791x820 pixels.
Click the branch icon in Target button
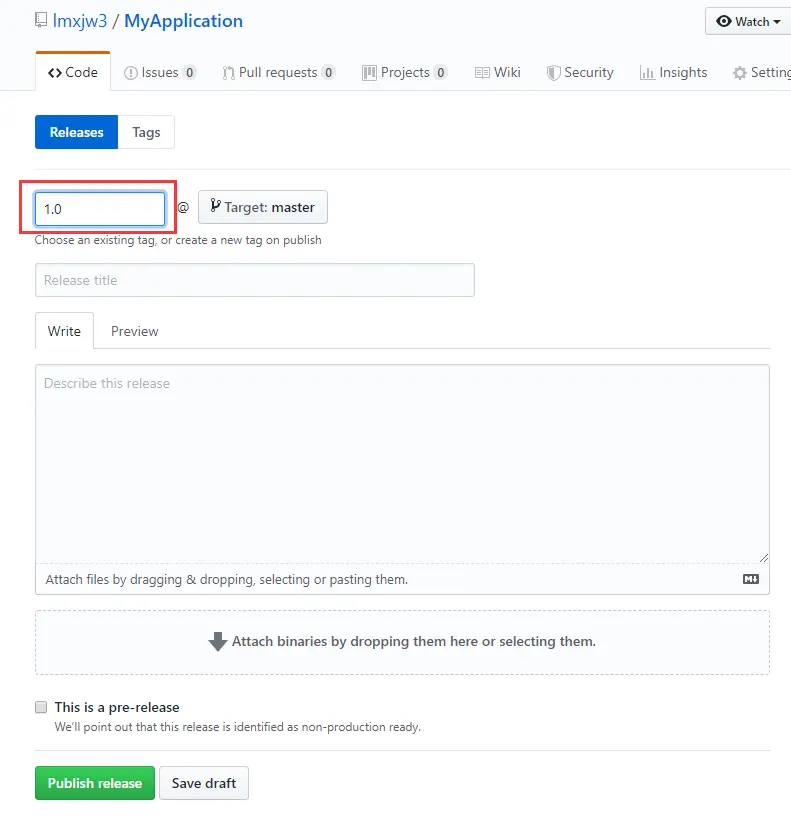tap(215, 206)
